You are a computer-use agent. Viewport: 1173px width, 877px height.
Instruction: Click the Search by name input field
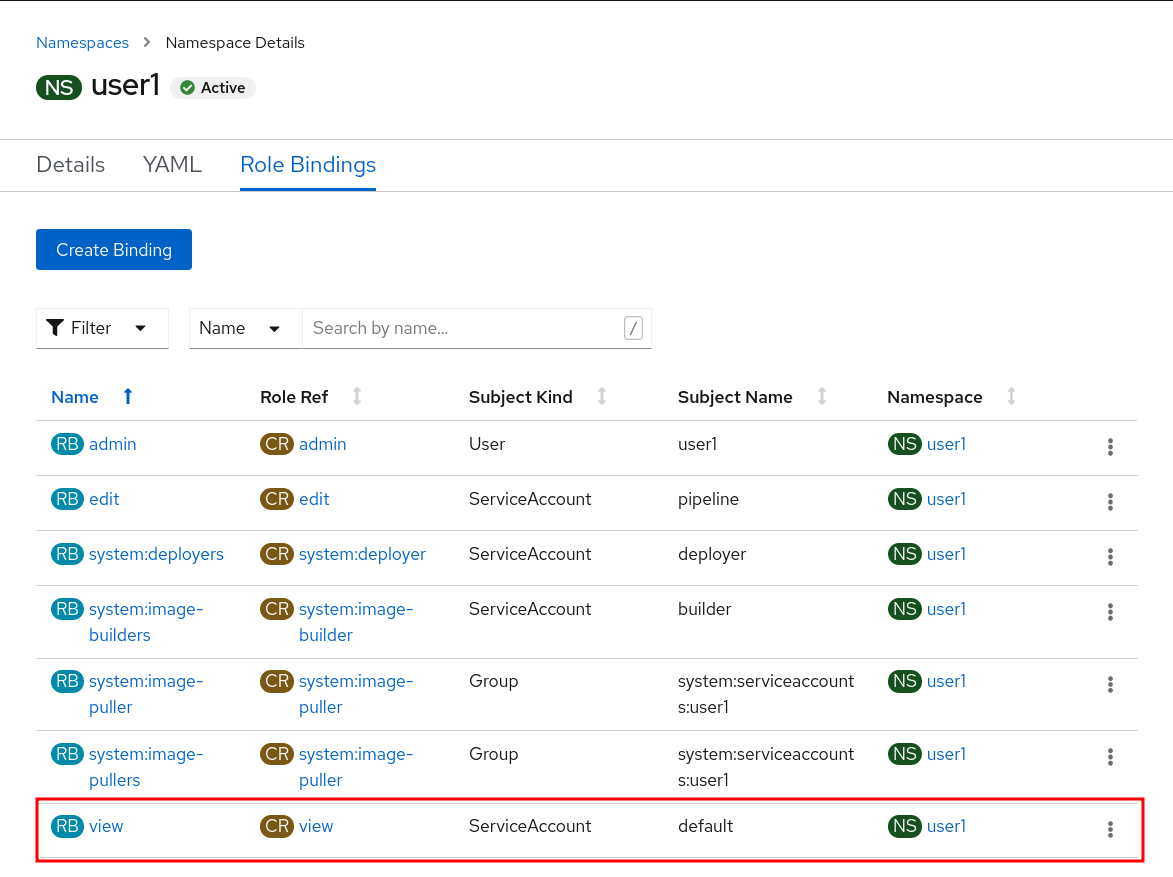tap(460, 327)
